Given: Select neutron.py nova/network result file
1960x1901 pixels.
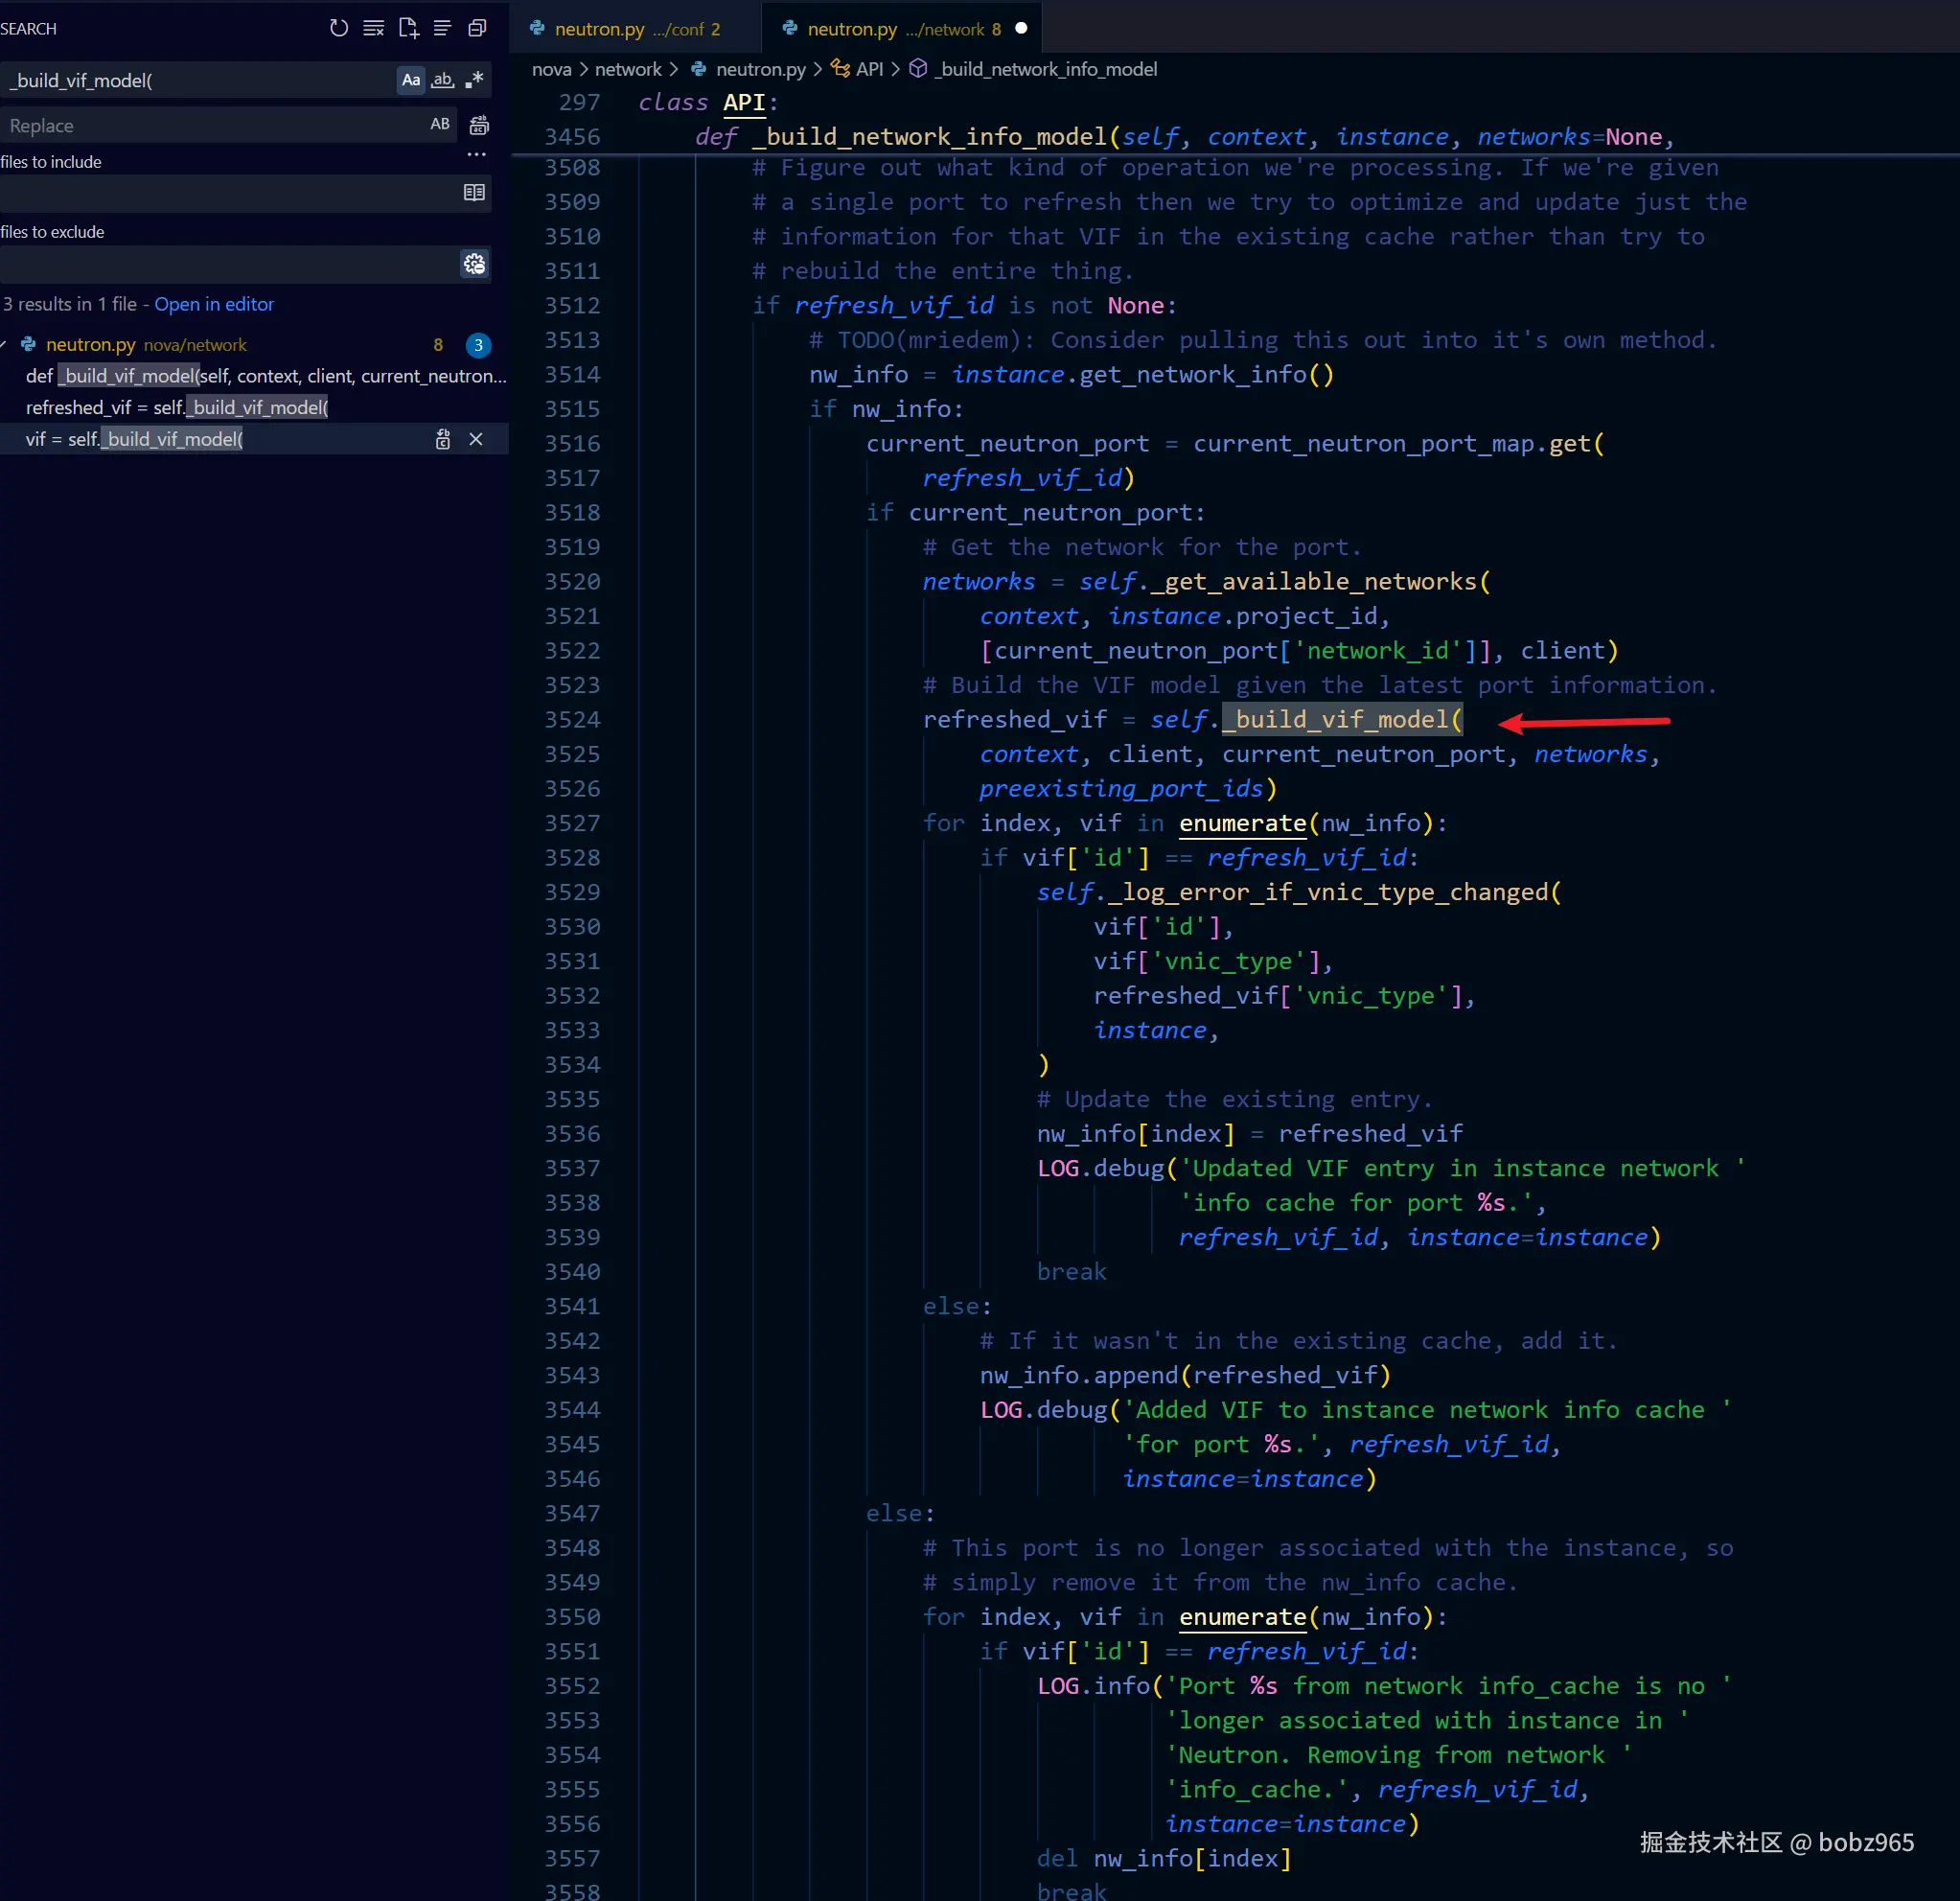Looking at the screenshot, I should click(x=254, y=344).
